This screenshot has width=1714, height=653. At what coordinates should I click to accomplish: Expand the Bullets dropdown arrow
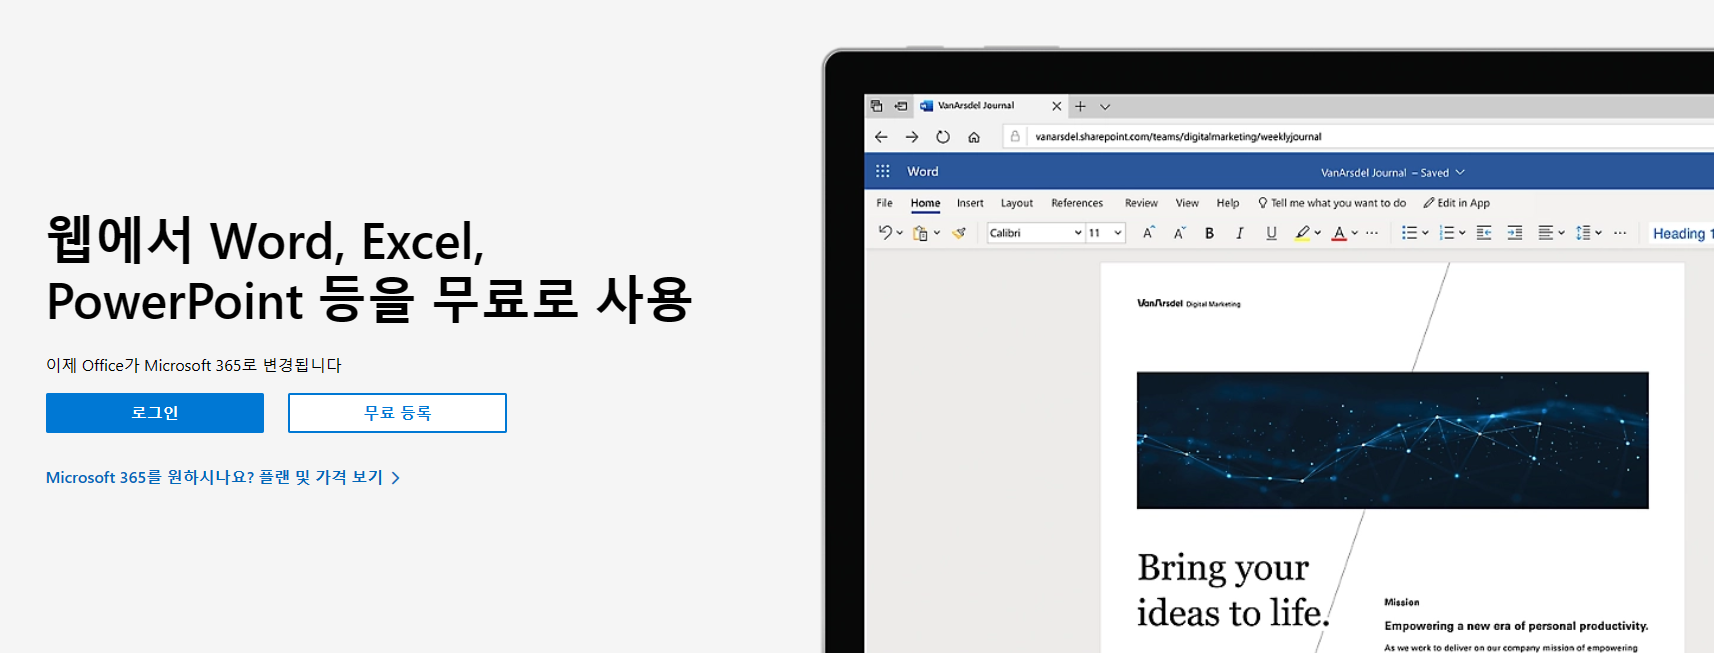click(1425, 233)
